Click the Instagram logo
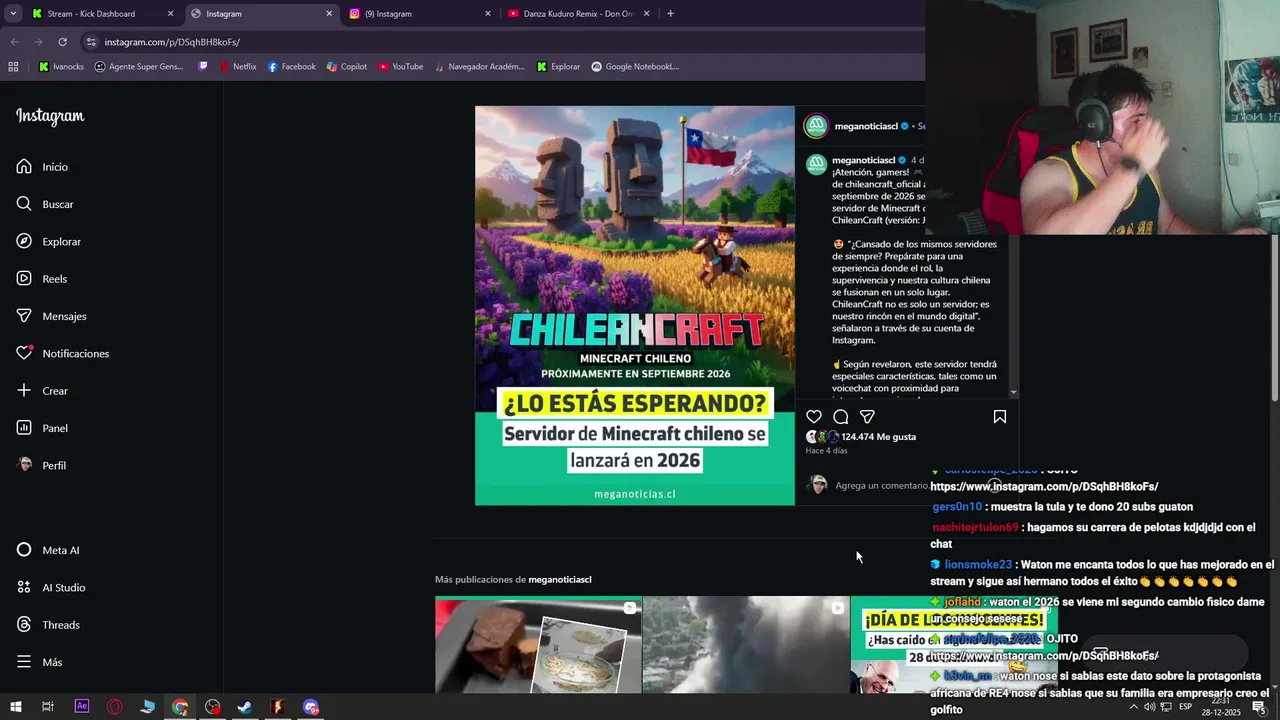 coord(50,116)
